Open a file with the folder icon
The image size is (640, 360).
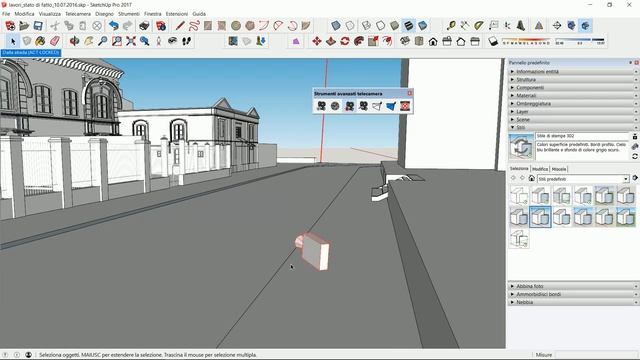coord(24,26)
